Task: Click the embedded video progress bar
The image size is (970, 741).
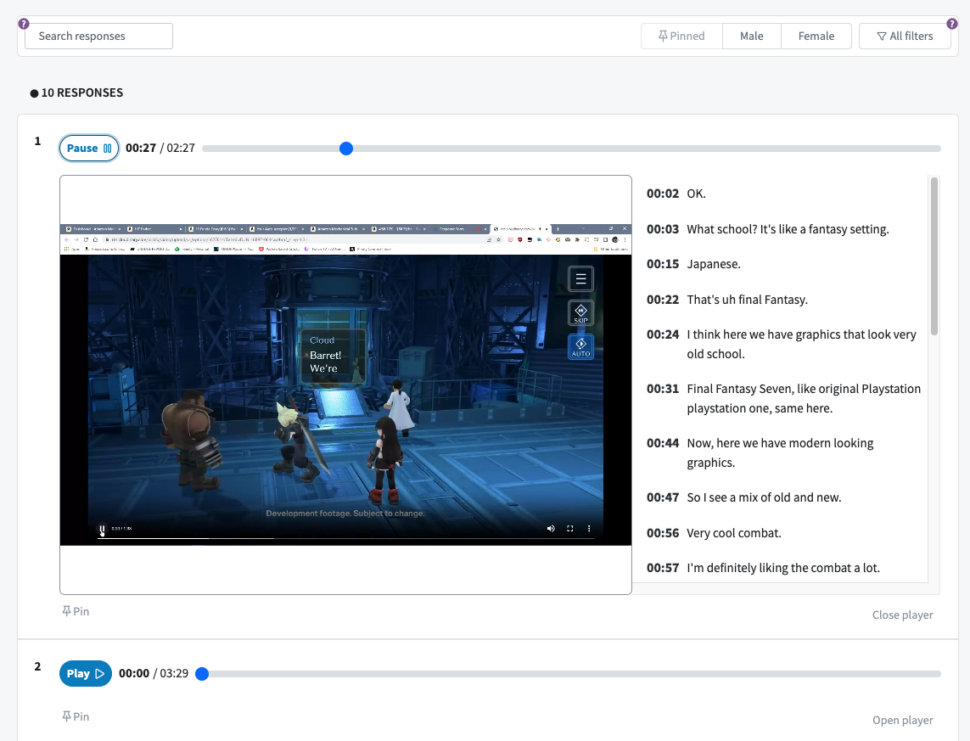Action: (x=345, y=538)
